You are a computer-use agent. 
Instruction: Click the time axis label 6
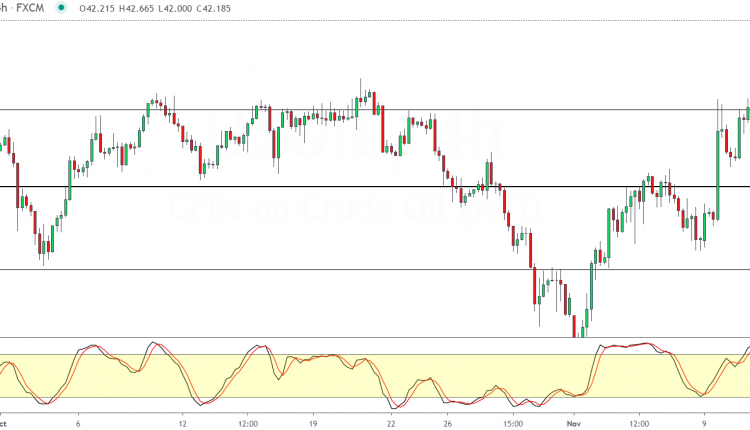[x=78, y=424]
